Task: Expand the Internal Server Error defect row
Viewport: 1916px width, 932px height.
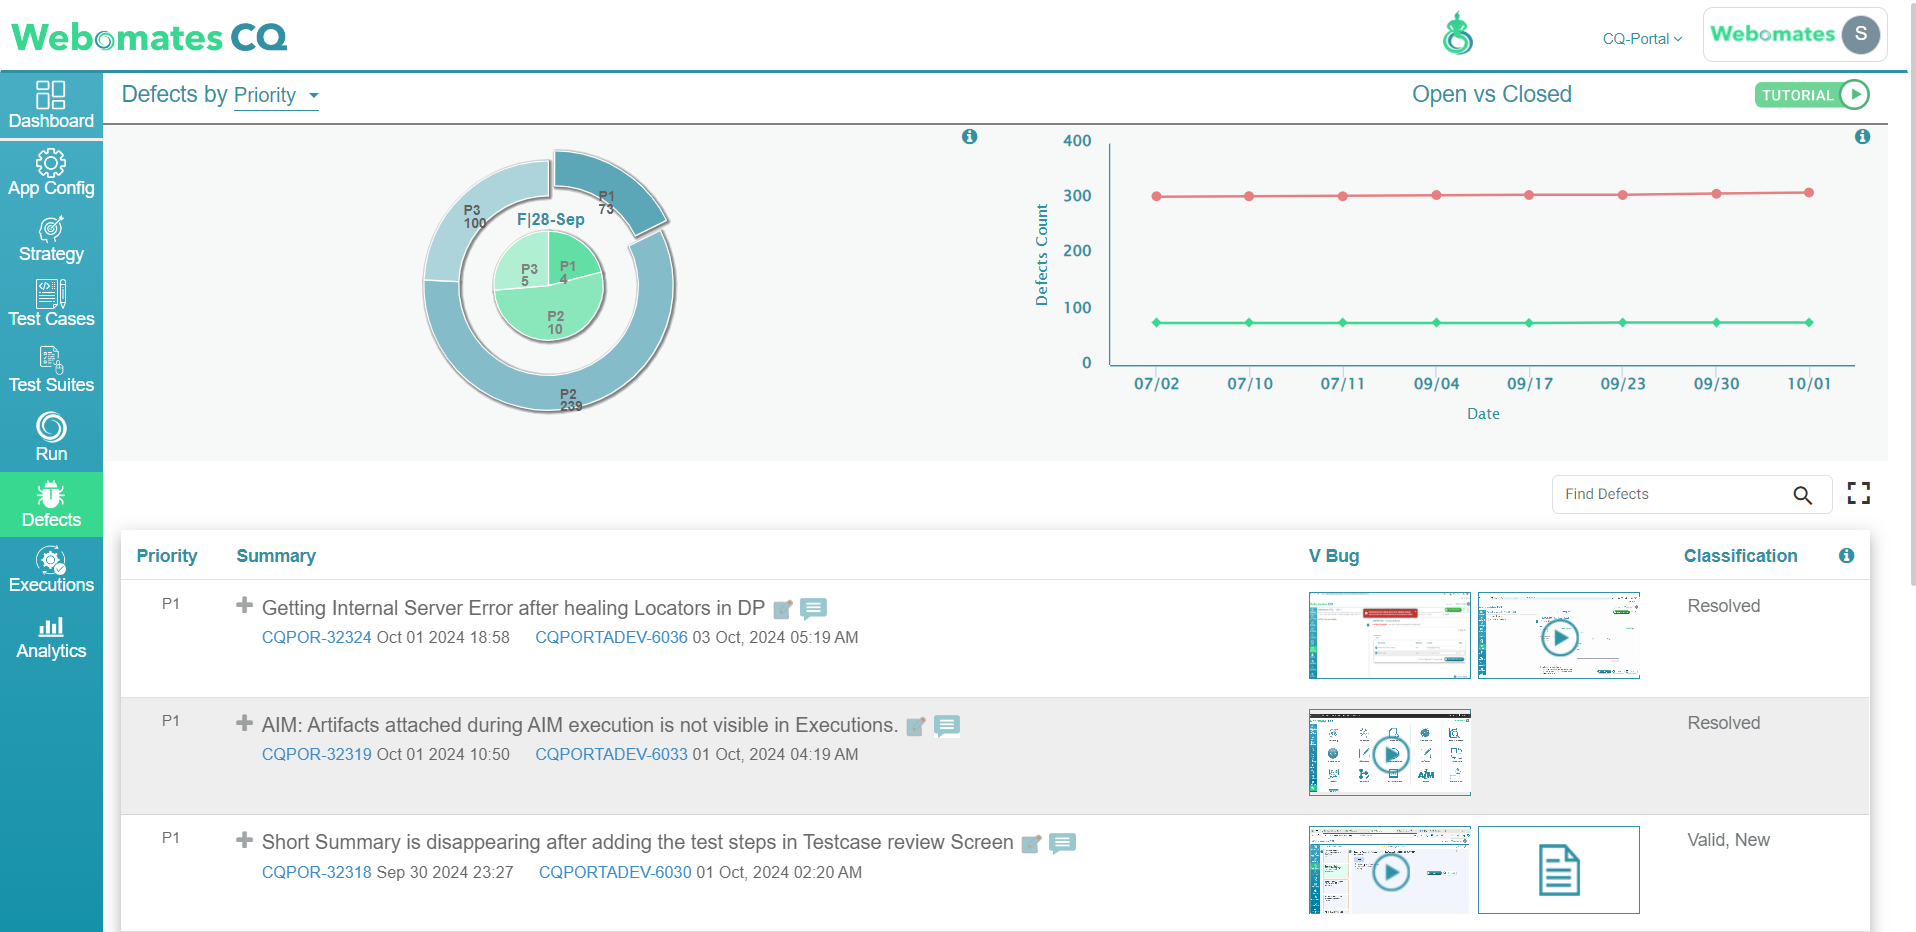Action: [244, 605]
